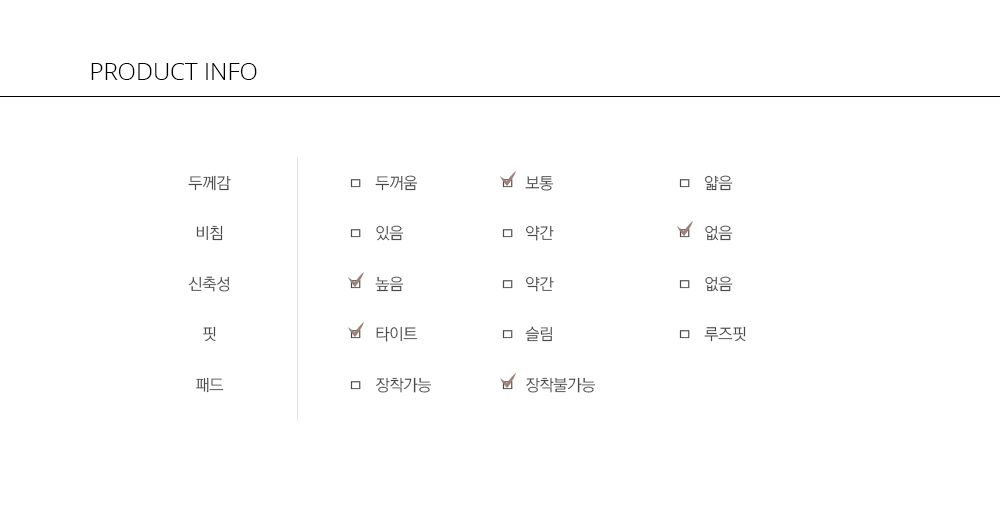This screenshot has width=1000, height=506.
Task: Click the 패드 row label
Action: (x=209, y=385)
